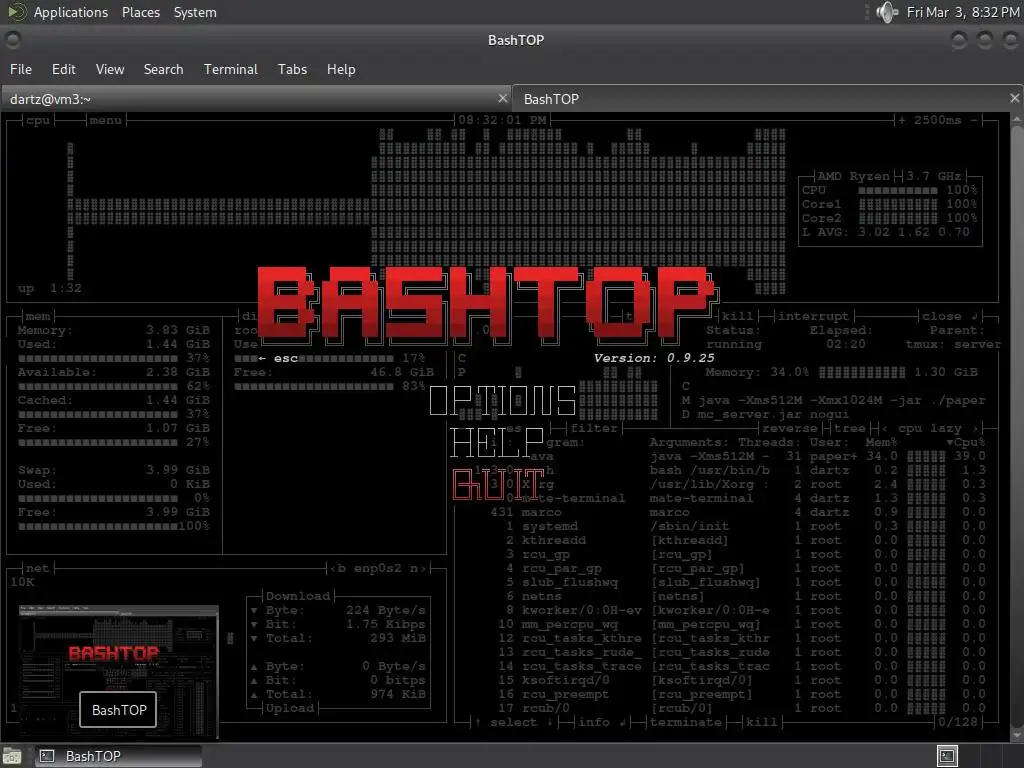
Task: Close the dartz@vm3:~ tab
Action: tap(502, 99)
